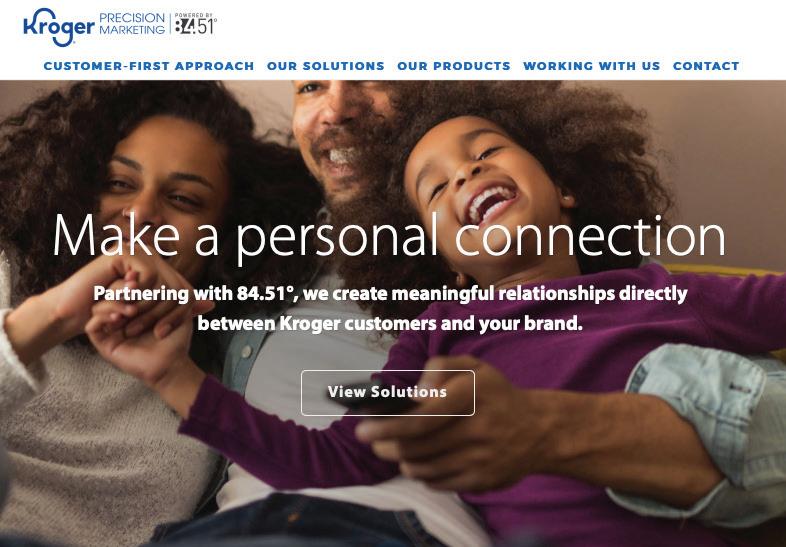
Task: Go to Our Products
Action: pyautogui.click(x=454, y=66)
